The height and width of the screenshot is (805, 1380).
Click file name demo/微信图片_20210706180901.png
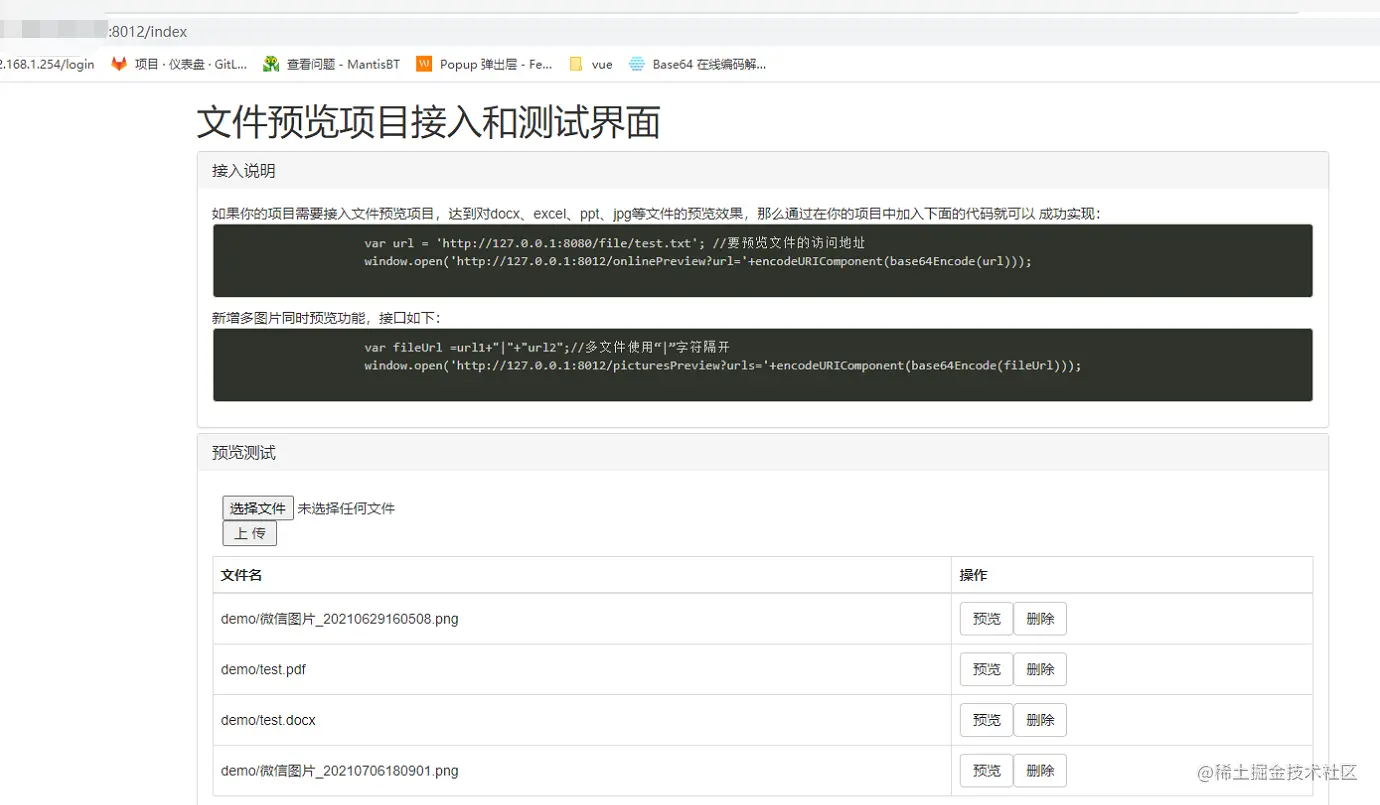click(x=340, y=771)
